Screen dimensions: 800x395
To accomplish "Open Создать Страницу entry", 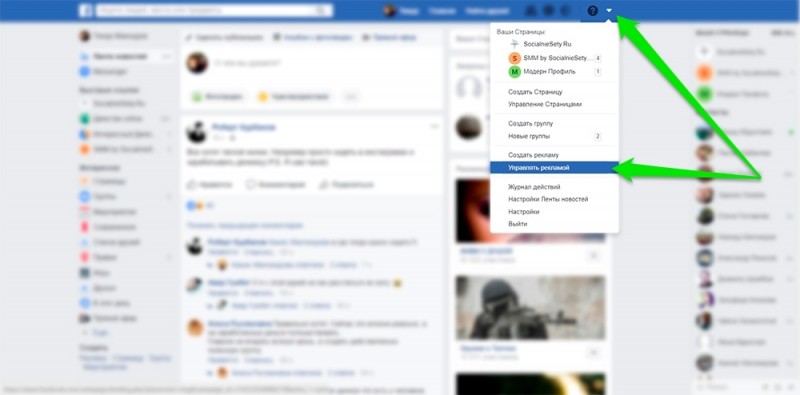I will click(x=535, y=92).
